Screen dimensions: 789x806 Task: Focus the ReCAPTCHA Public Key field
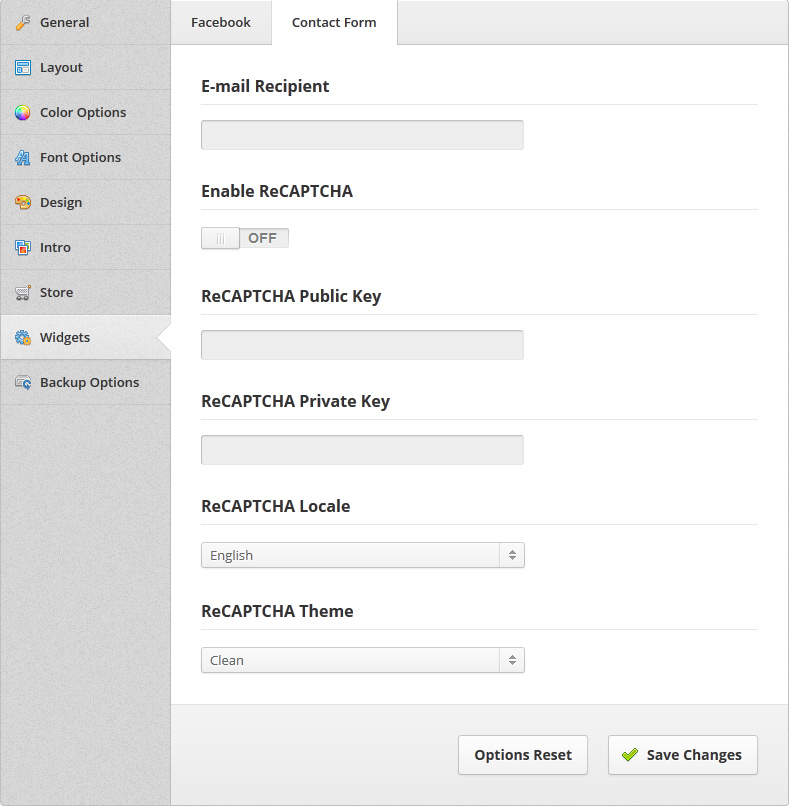click(362, 345)
